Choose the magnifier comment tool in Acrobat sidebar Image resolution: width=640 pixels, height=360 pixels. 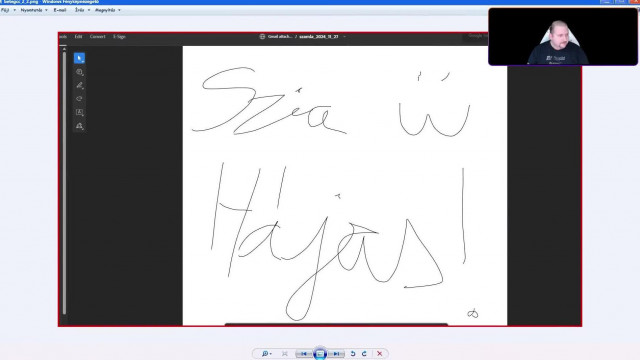(80, 72)
